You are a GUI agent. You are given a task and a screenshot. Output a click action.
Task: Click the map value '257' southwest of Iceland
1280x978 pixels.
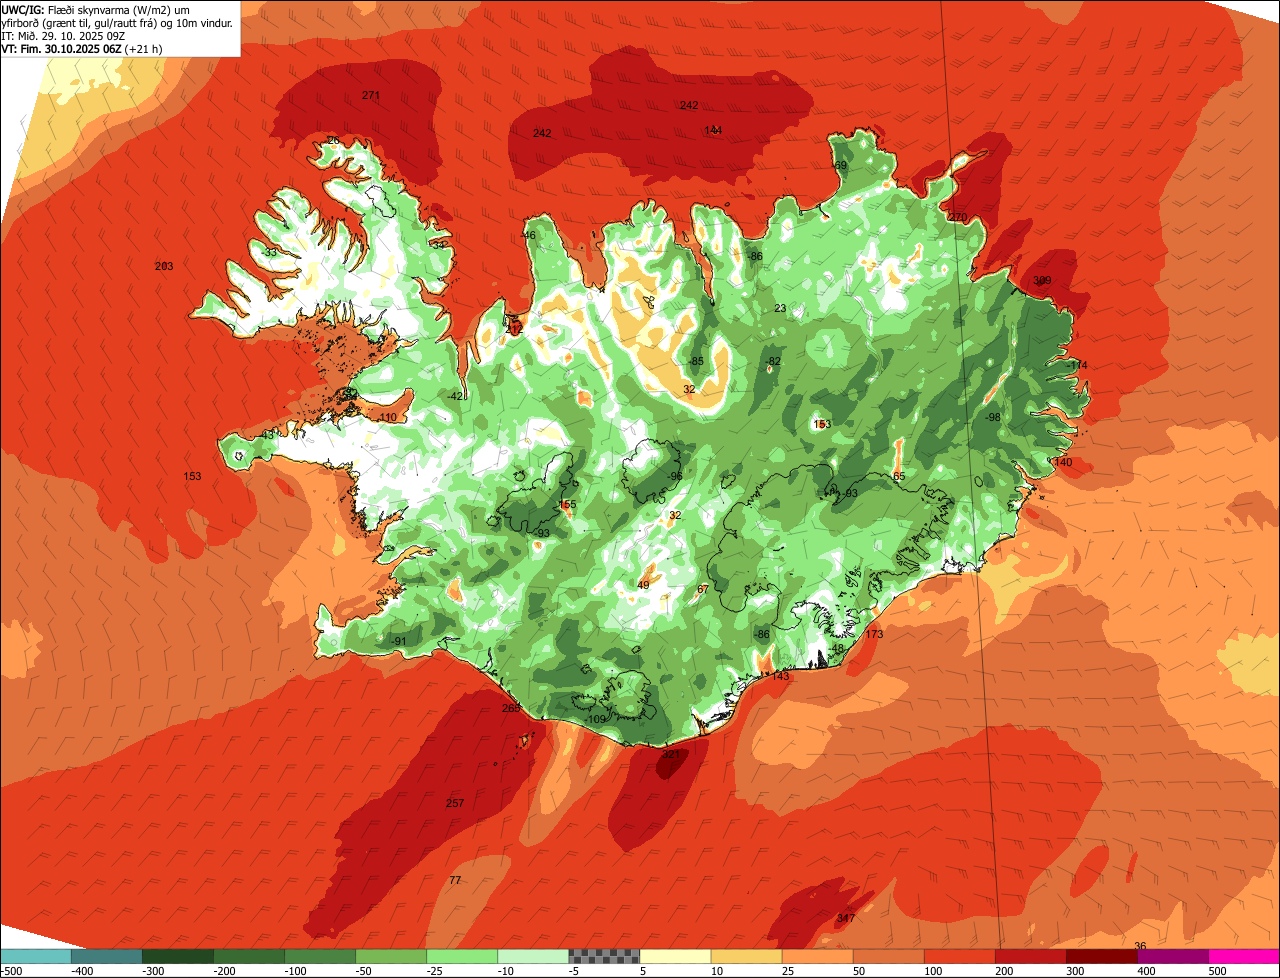point(455,804)
